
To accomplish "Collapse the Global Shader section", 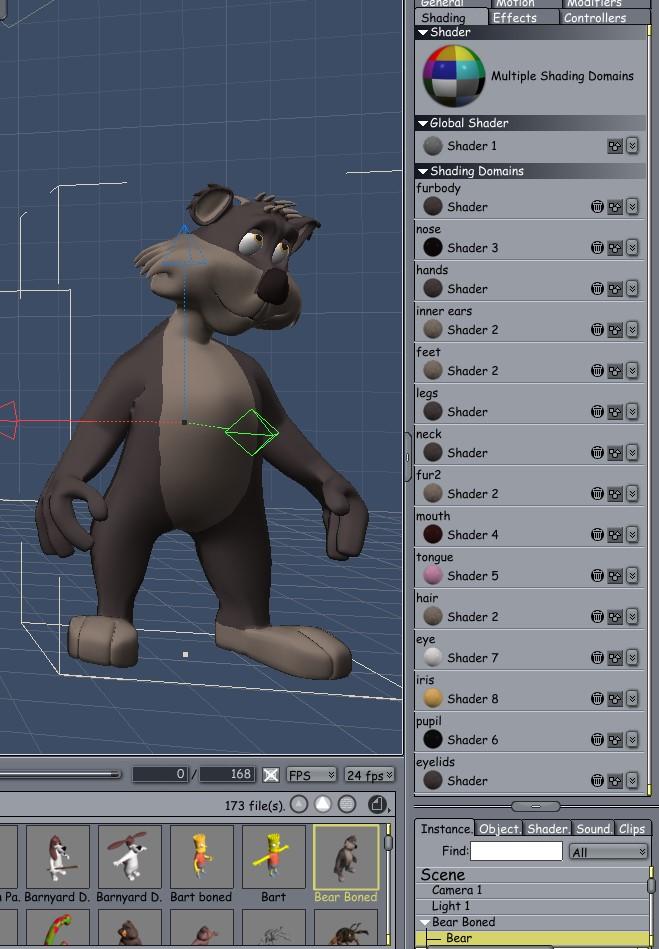I will click(423, 123).
